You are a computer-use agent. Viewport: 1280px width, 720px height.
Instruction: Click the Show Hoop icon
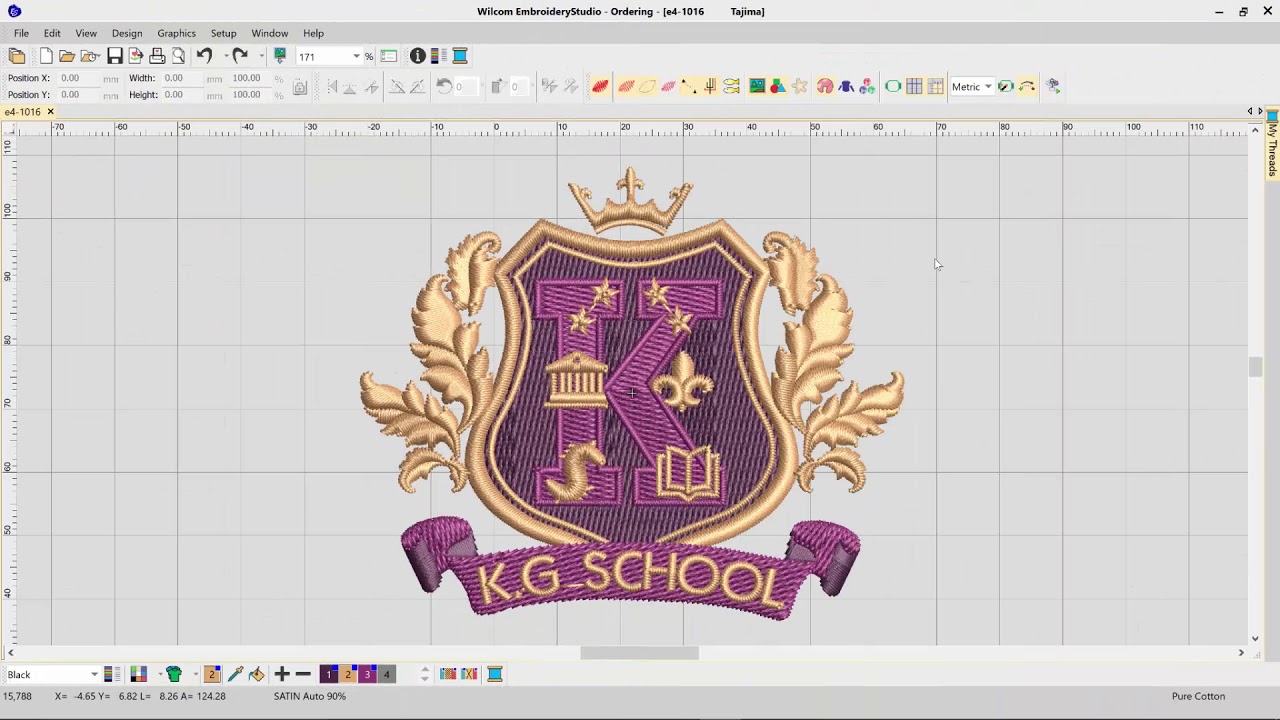pyautogui.click(x=893, y=86)
